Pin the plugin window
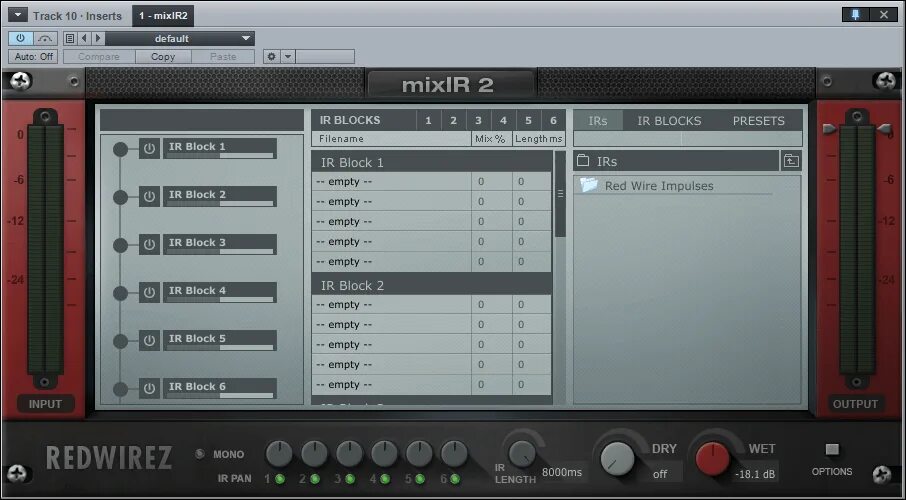Screen dimensions: 906x500 tap(856, 15)
